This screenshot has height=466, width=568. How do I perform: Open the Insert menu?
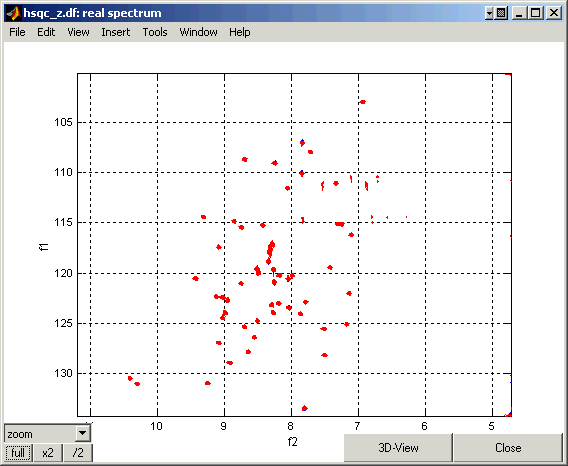[x=116, y=32]
